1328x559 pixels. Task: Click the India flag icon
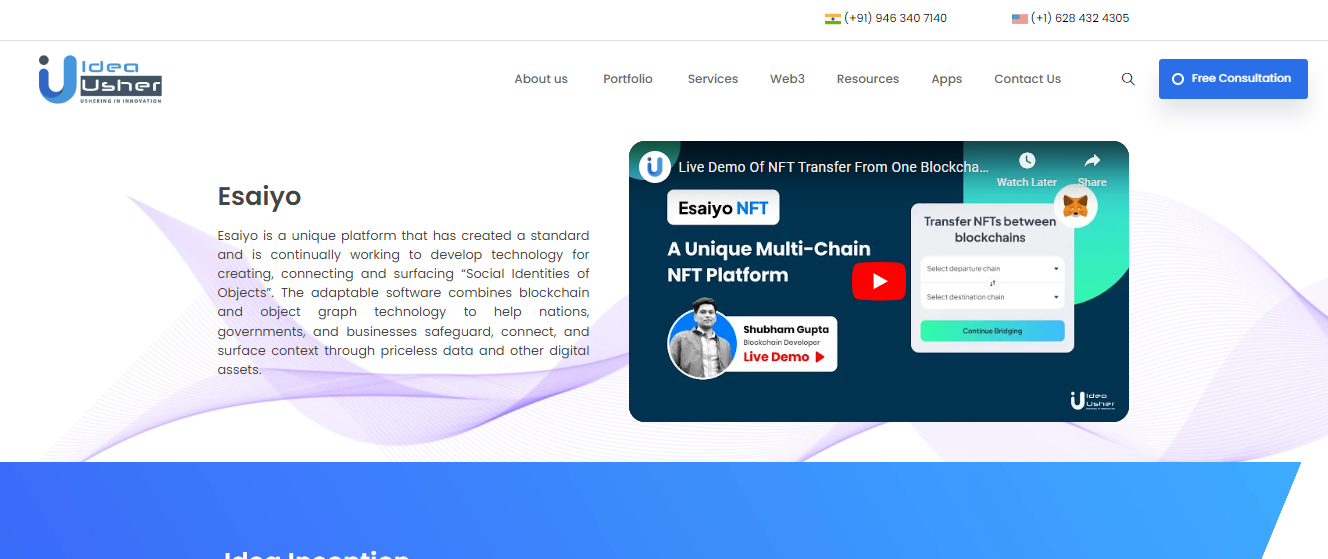tap(832, 18)
